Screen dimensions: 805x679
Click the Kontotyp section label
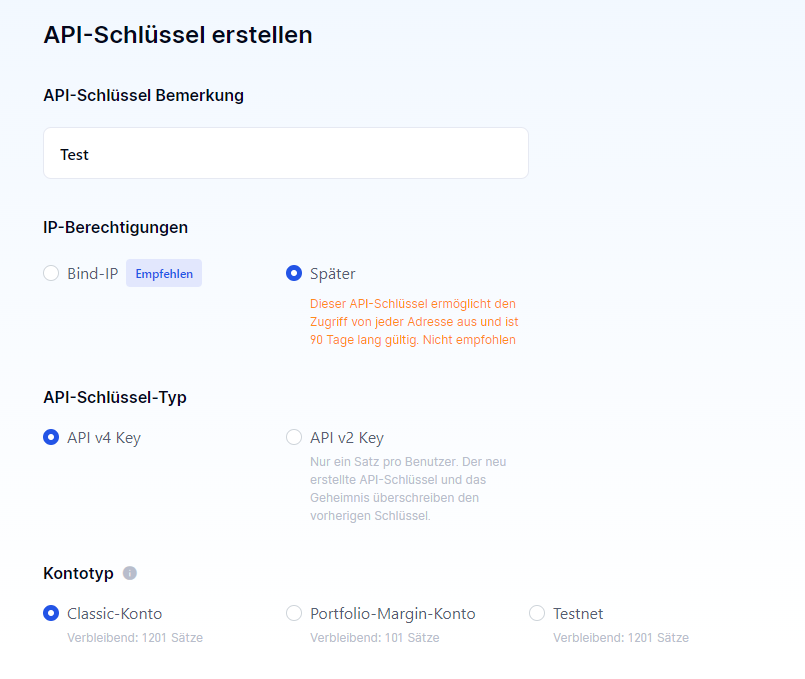pyautogui.click(x=77, y=573)
